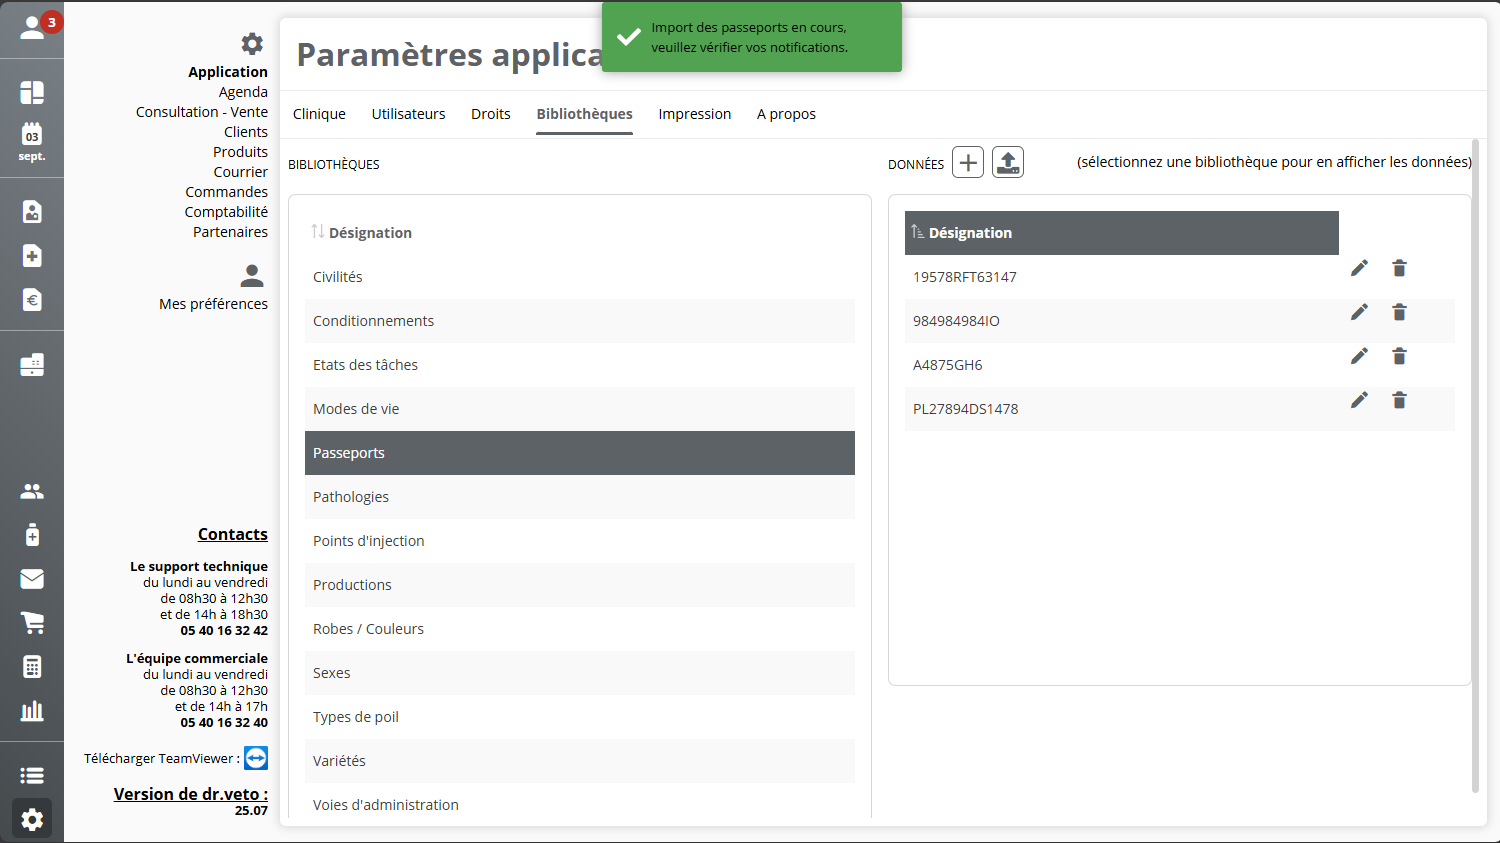Click the add data plus icon
The image size is (1500, 843).
pos(967,162)
